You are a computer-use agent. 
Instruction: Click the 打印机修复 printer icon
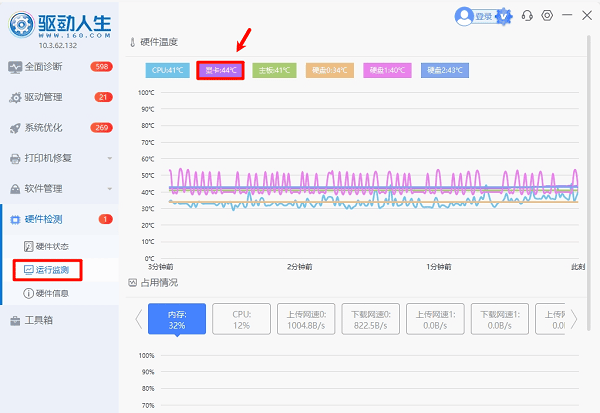(x=15, y=158)
